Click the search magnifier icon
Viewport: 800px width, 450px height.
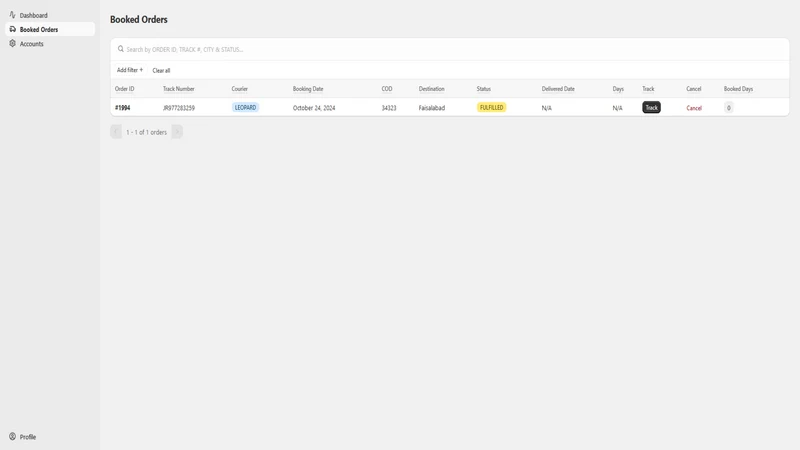pos(120,49)
